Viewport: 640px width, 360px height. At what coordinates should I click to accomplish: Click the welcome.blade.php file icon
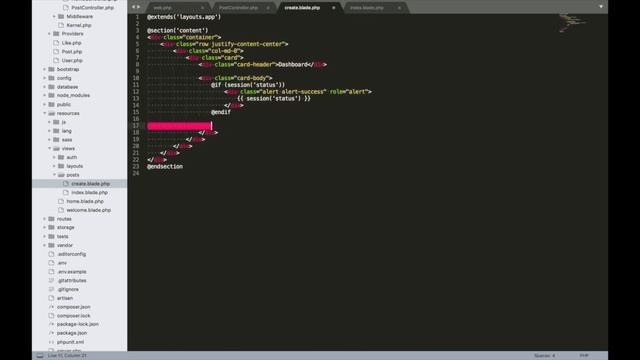(x=61, y=210)
